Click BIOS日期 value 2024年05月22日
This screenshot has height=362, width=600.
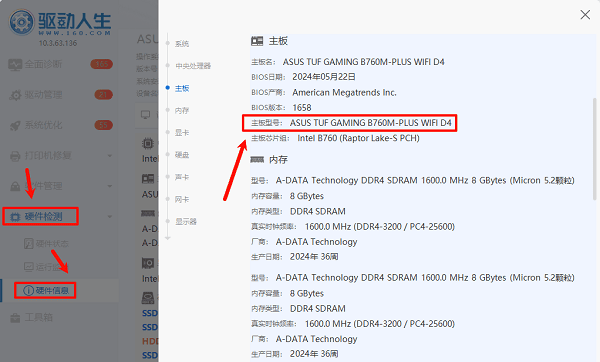click(324, 77)
